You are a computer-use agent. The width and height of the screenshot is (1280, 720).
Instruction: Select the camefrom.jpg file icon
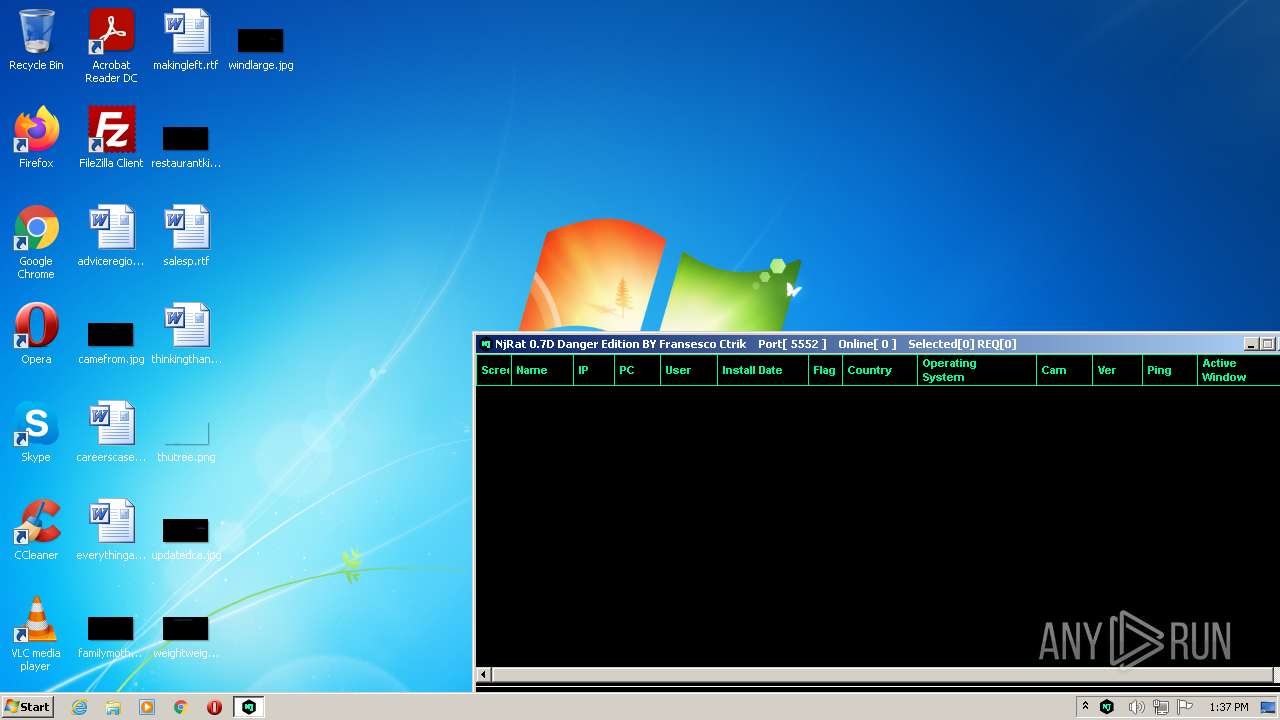click(x=111, y=341)
